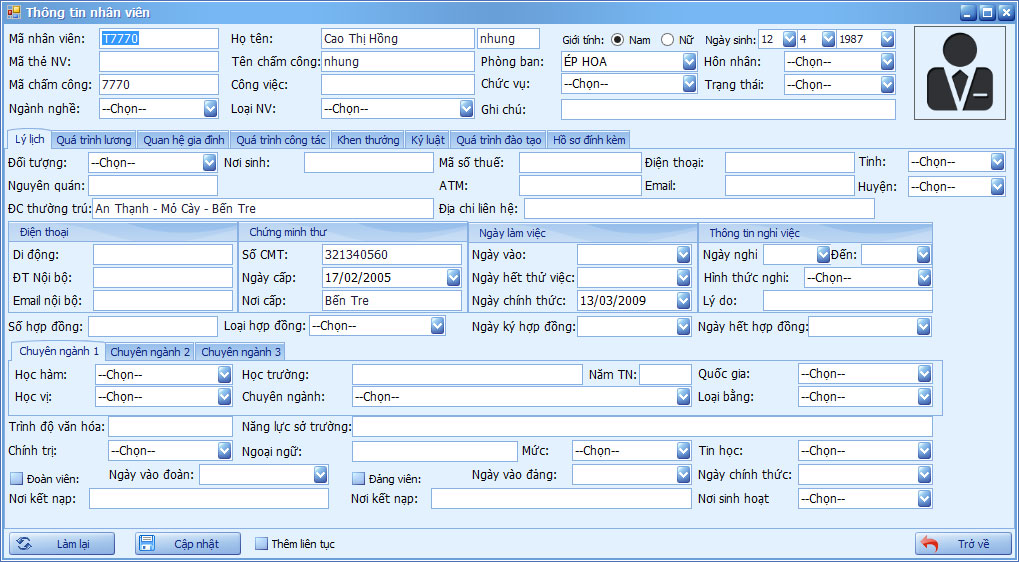Open the Phòng ban dropdown
The image size is (1019, 562).
689,62
